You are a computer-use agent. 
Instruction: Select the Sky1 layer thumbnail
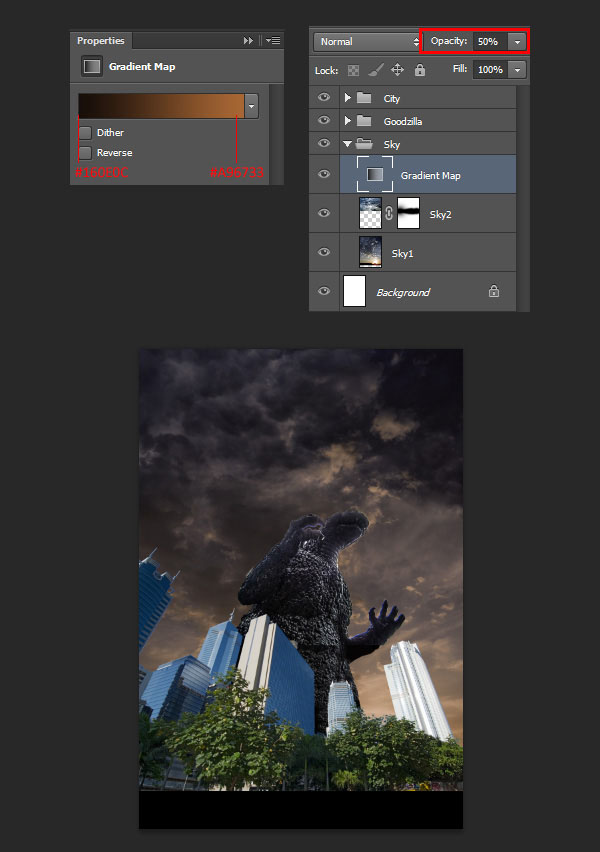(370, 252)
